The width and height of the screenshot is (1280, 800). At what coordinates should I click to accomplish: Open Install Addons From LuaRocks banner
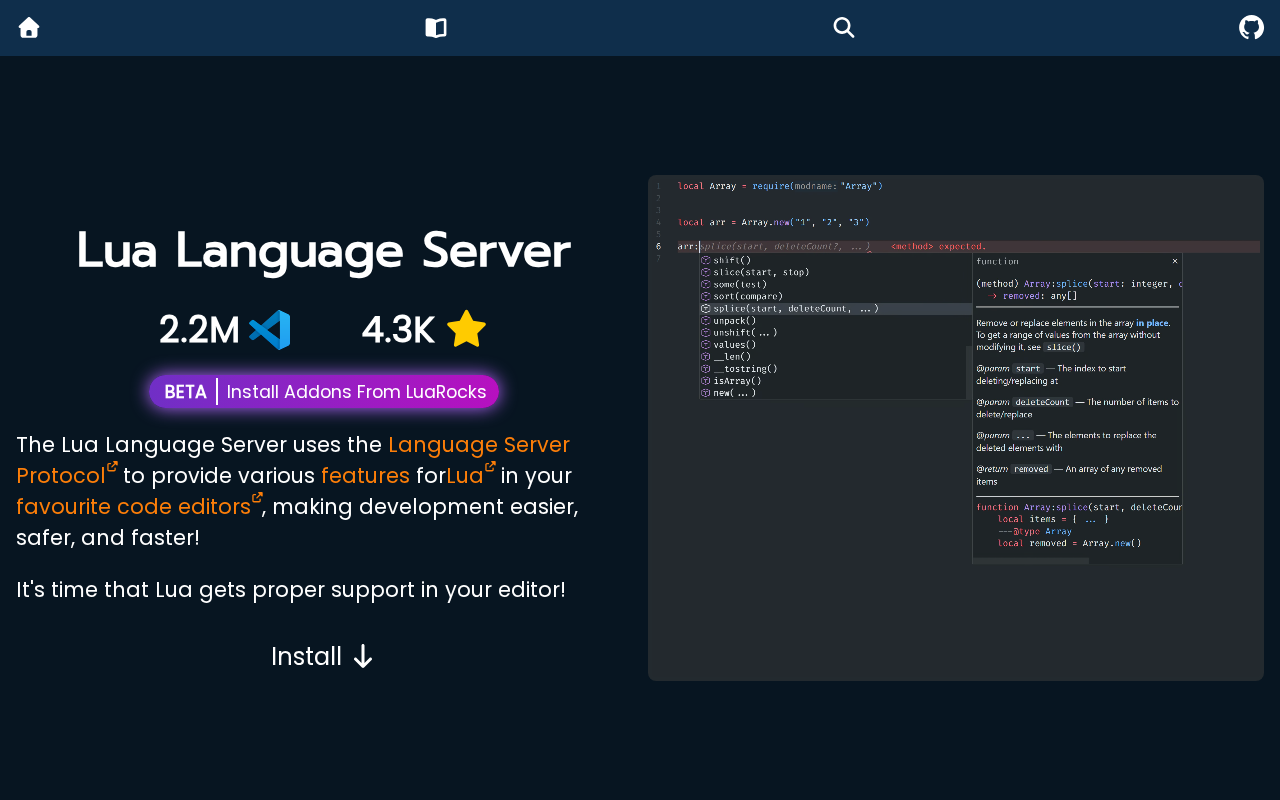[x=324, y=392]
